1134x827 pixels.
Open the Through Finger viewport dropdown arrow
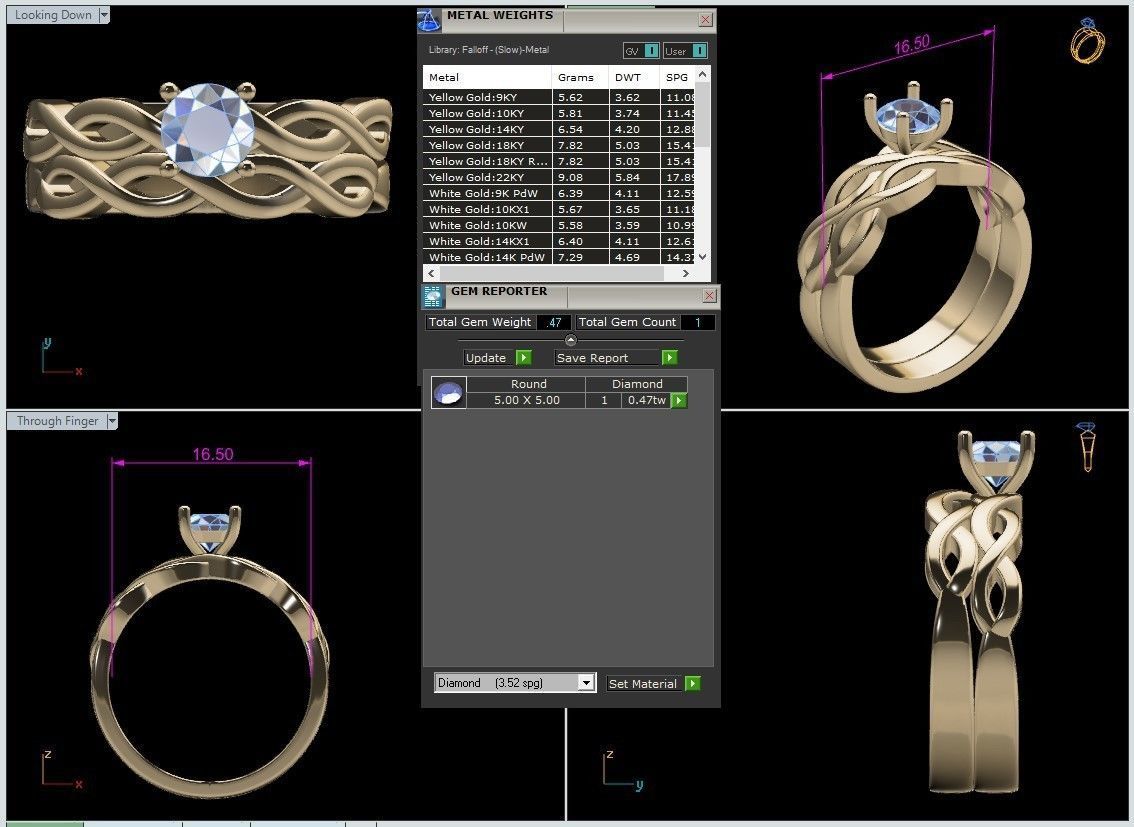(112, 421)
